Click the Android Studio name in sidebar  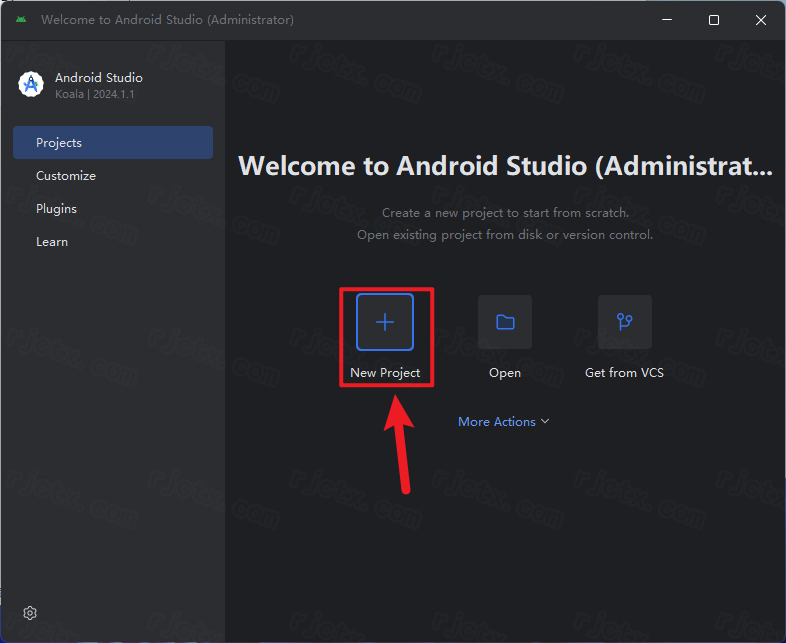coord(99,78)
